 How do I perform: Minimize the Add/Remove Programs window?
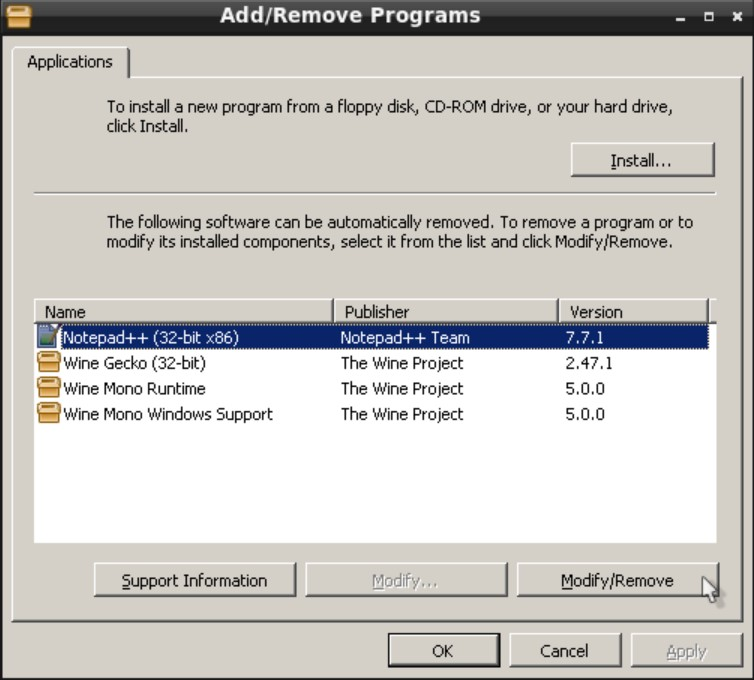click(x=680, y=17)
